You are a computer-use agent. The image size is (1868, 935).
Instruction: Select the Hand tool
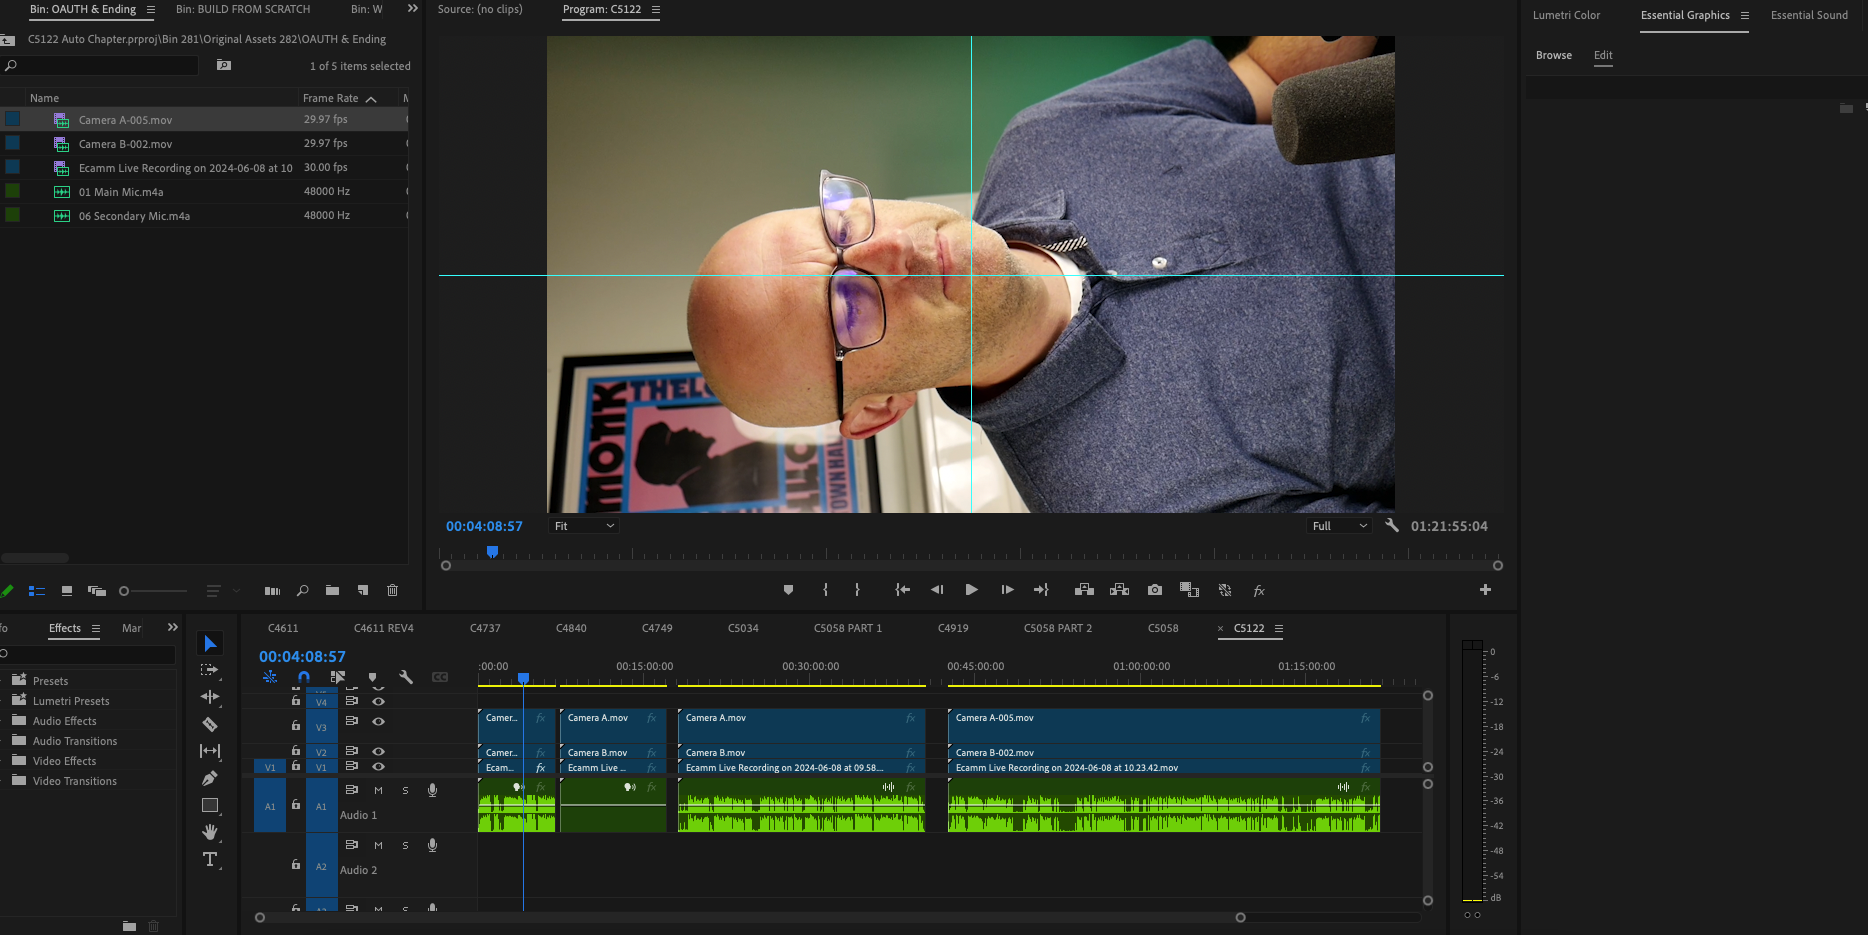click(x=210, y=832)
